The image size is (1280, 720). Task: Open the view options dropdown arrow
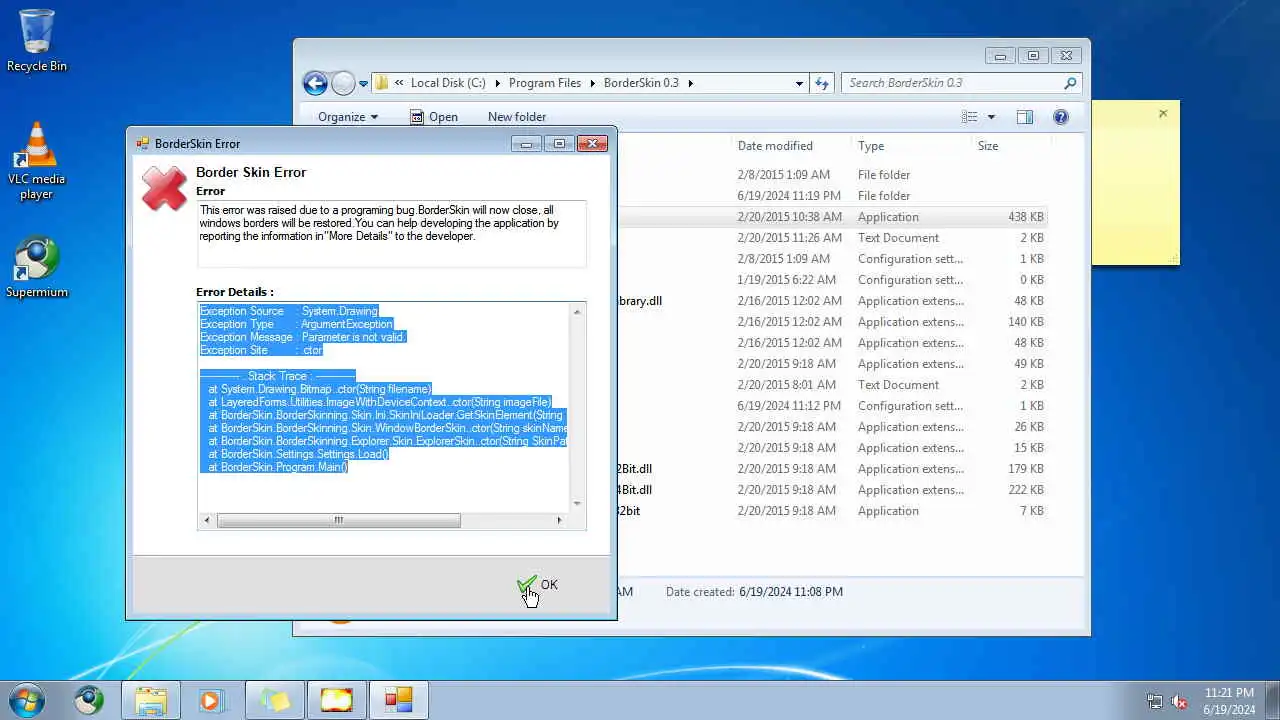(991, 117)
